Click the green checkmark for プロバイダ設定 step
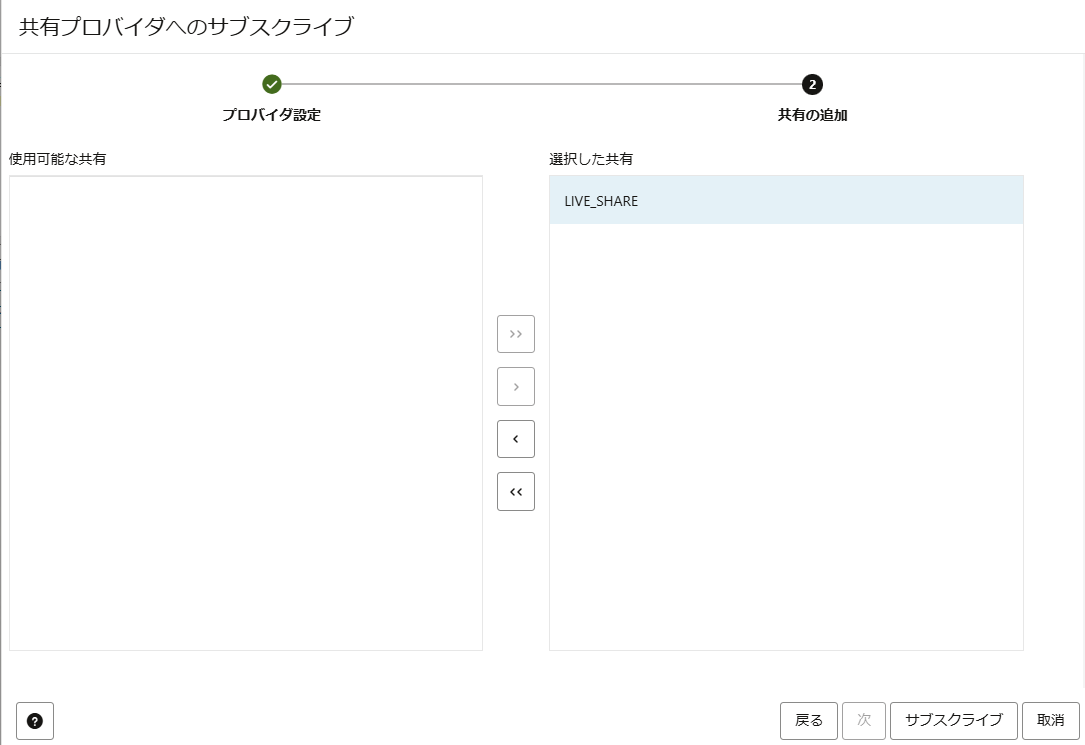 273,86
